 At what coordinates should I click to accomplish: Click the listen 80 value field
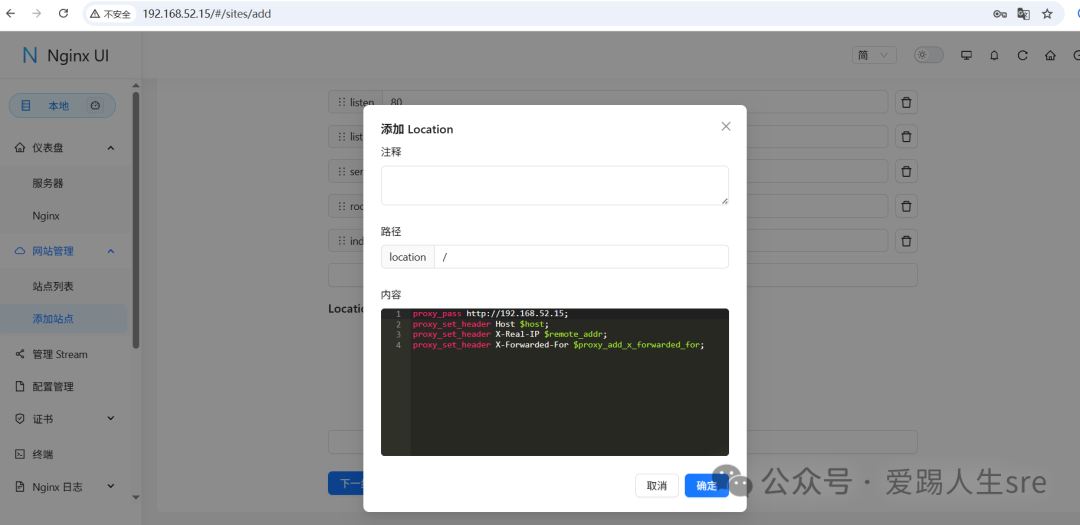point(635,102)
